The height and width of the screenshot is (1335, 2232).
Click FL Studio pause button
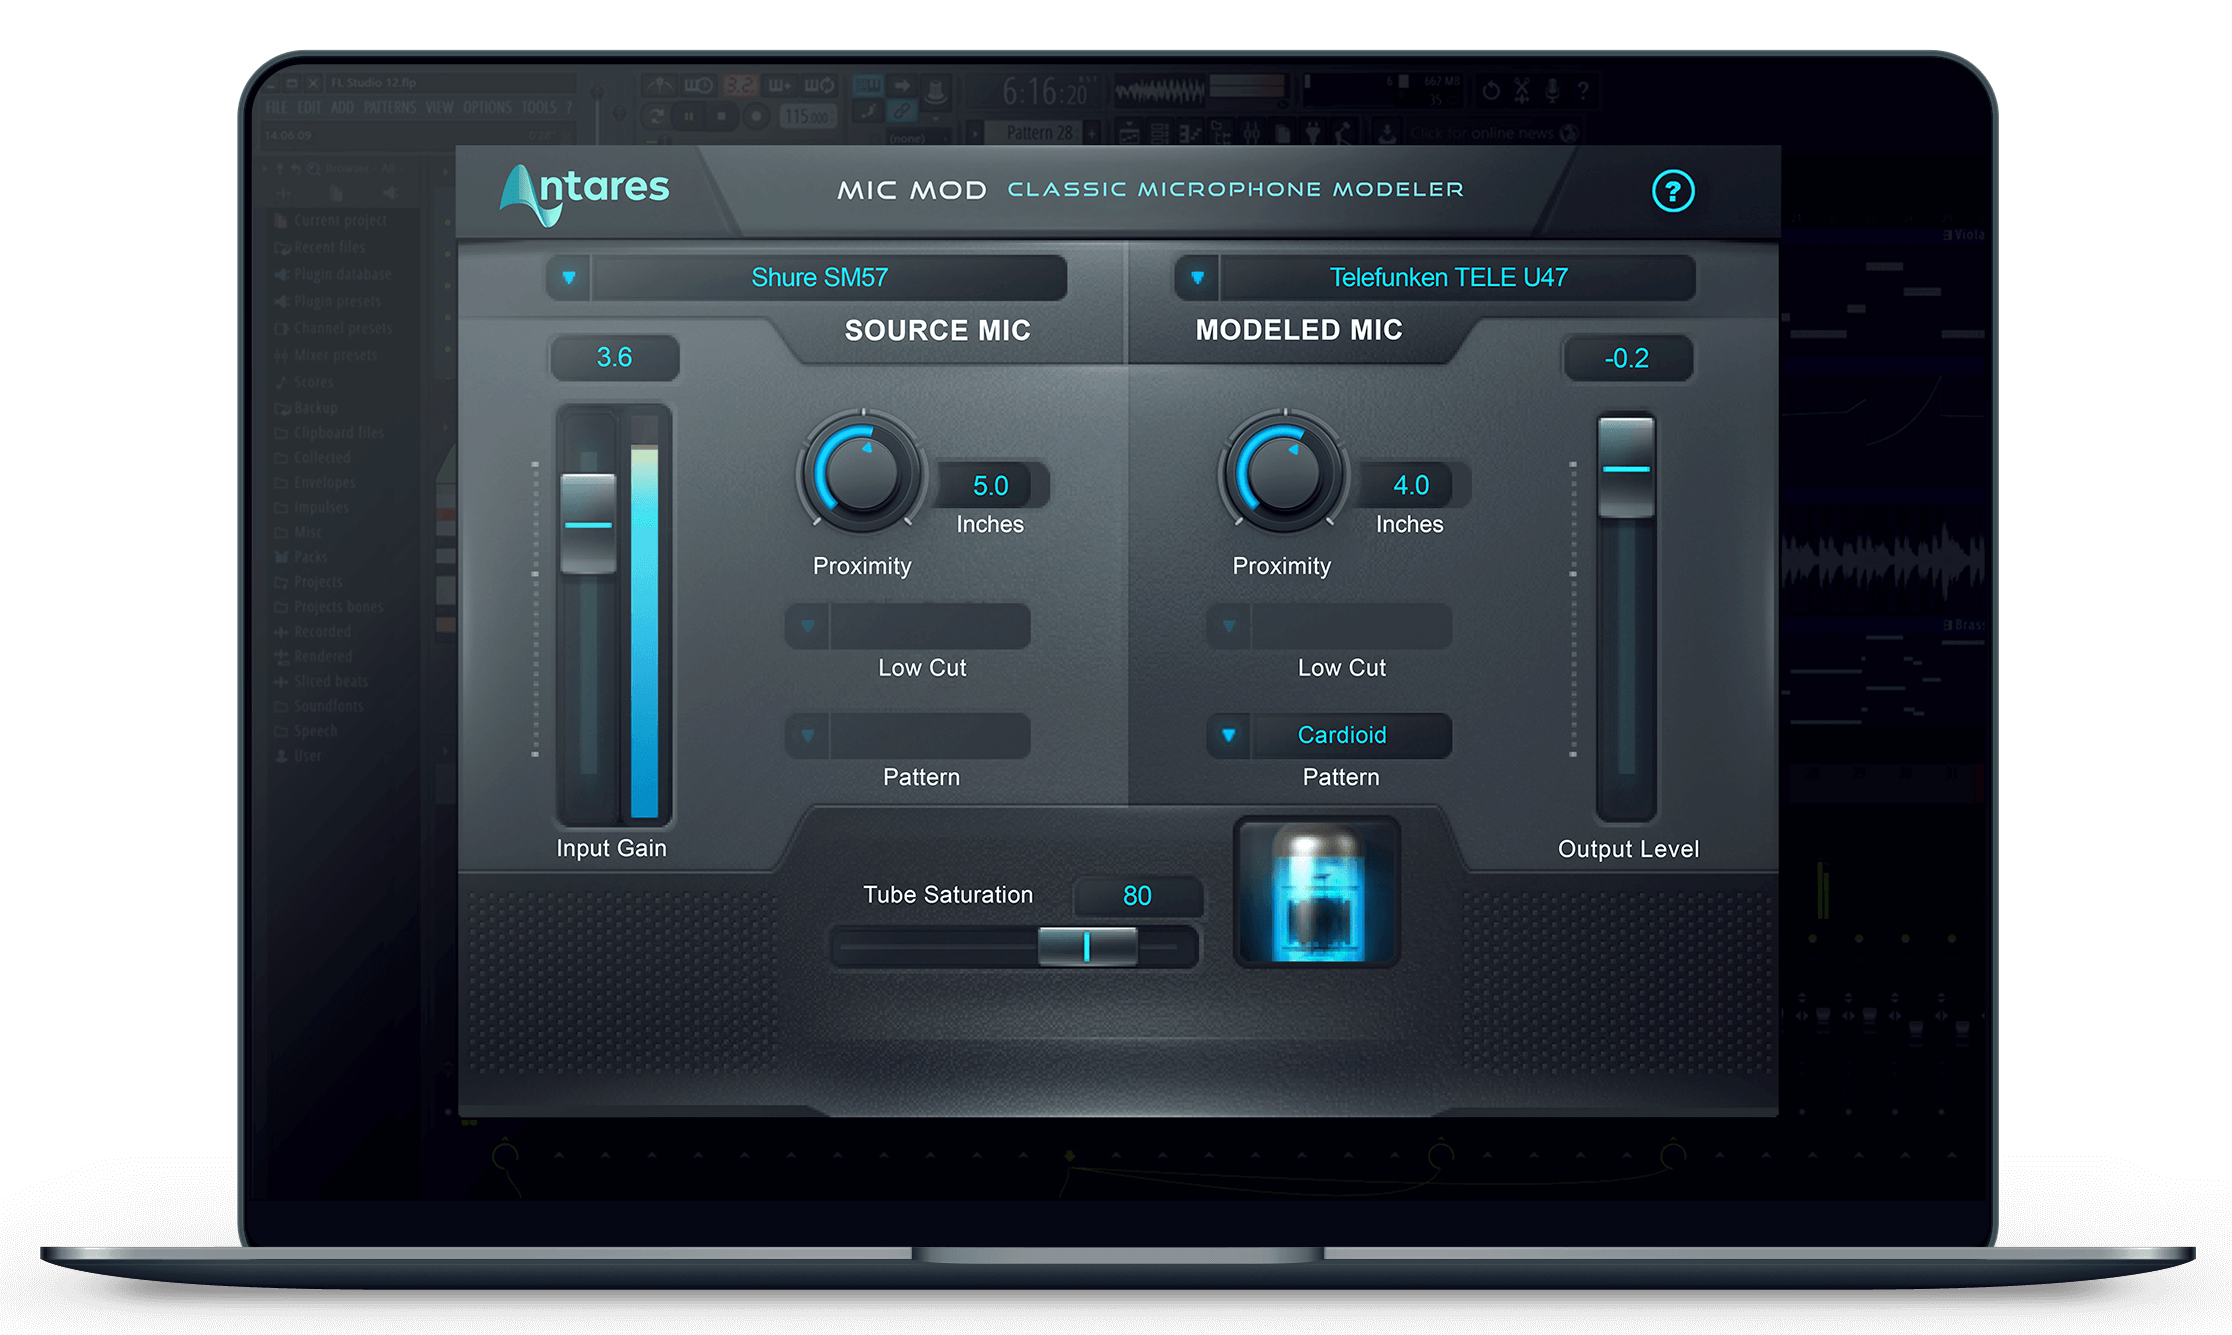[689, 116]
